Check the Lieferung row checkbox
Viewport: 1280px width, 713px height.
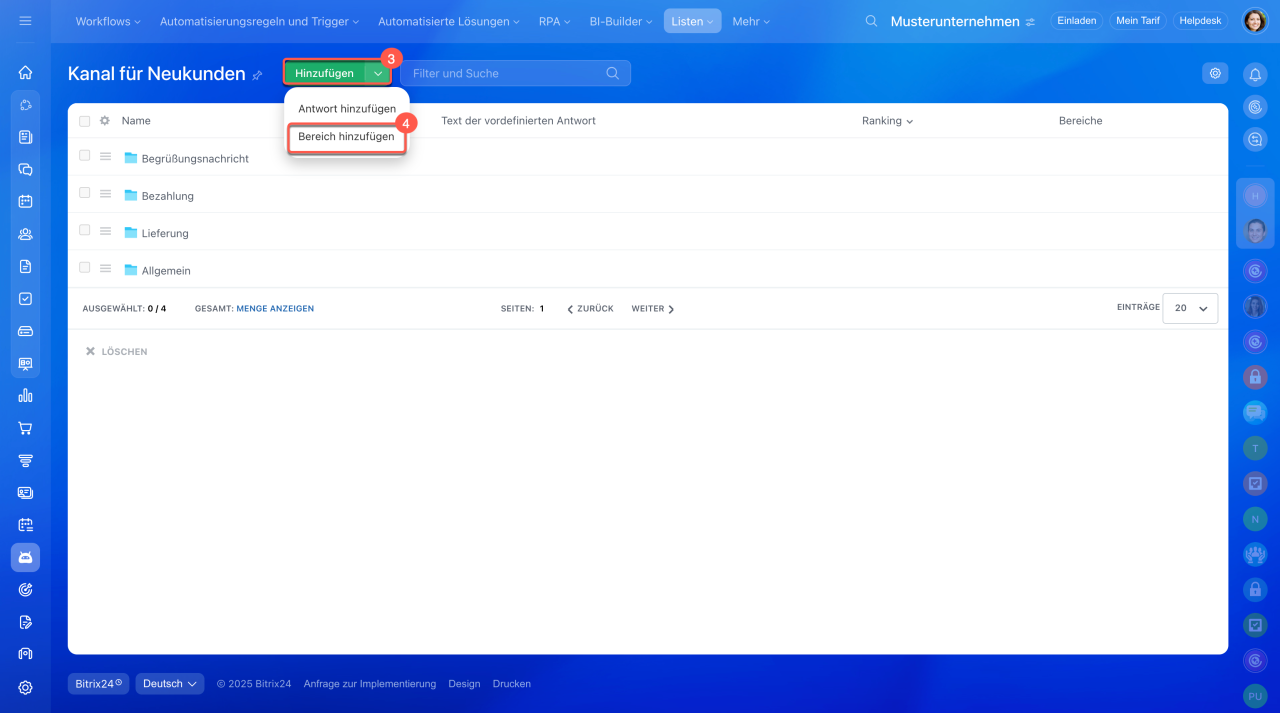pyautogui.click(x=85, y=230)
